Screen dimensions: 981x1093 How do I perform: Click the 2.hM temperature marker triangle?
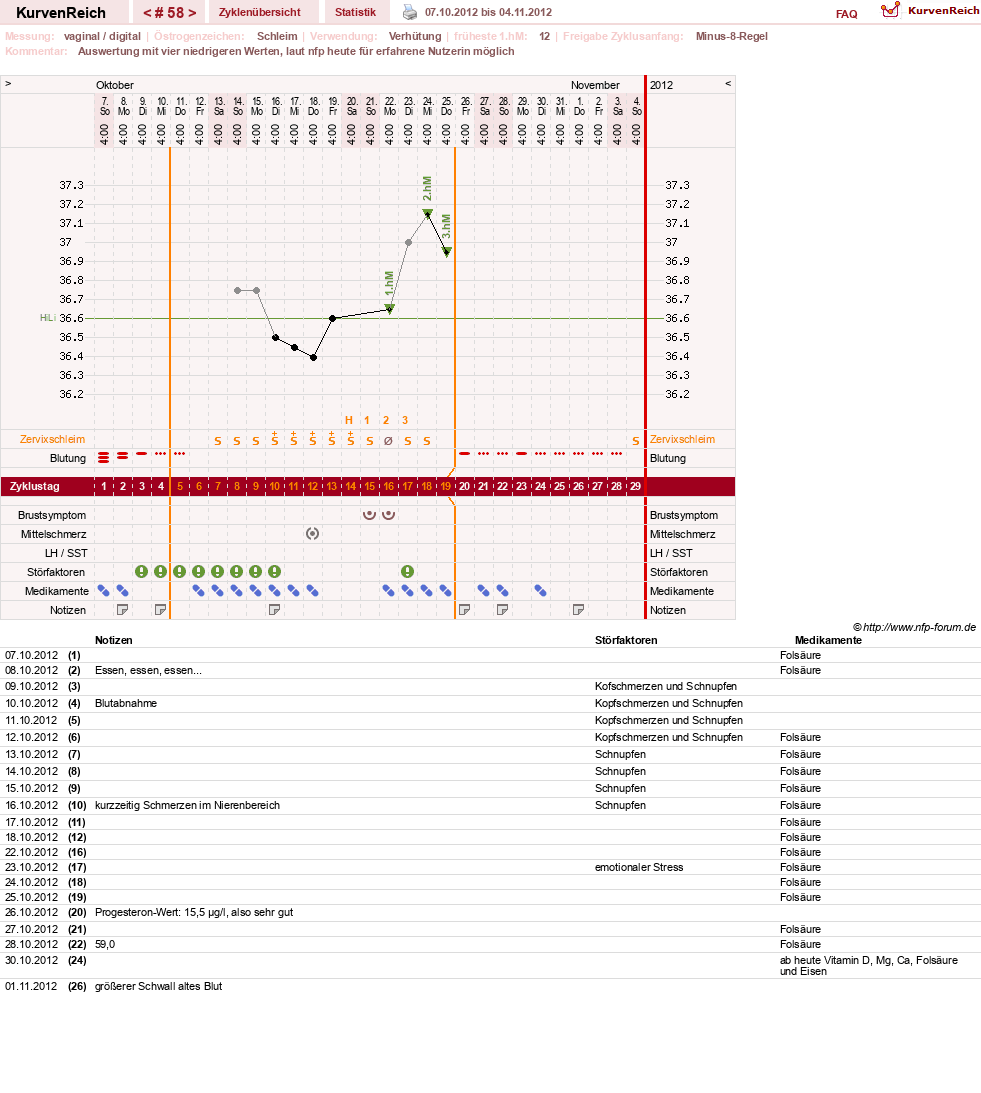(427, 213)
